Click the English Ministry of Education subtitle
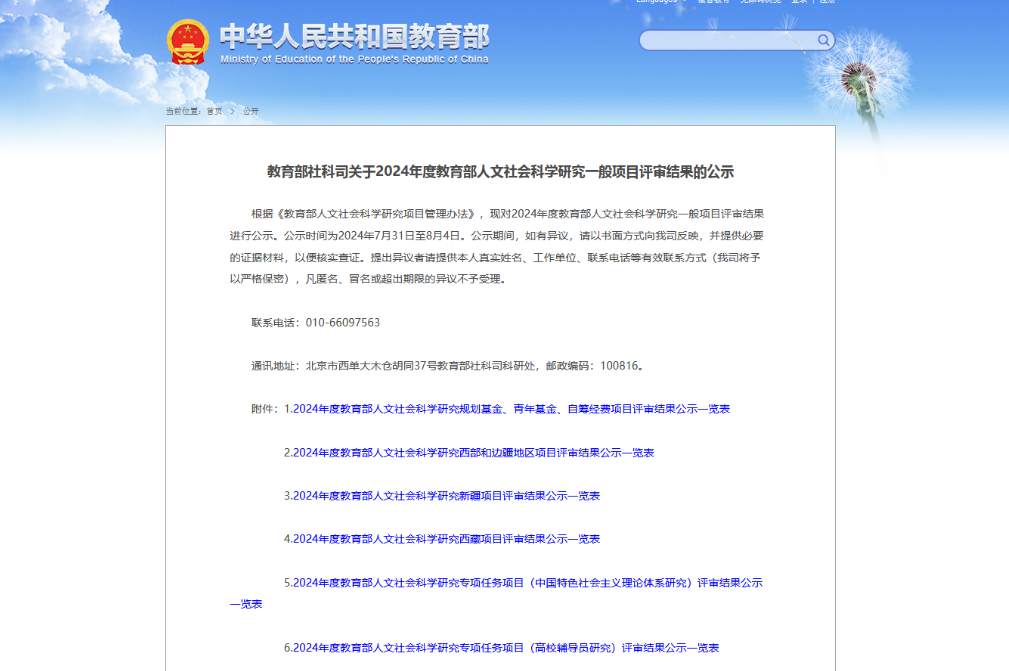1009x671 pixels. click(354, 60)
